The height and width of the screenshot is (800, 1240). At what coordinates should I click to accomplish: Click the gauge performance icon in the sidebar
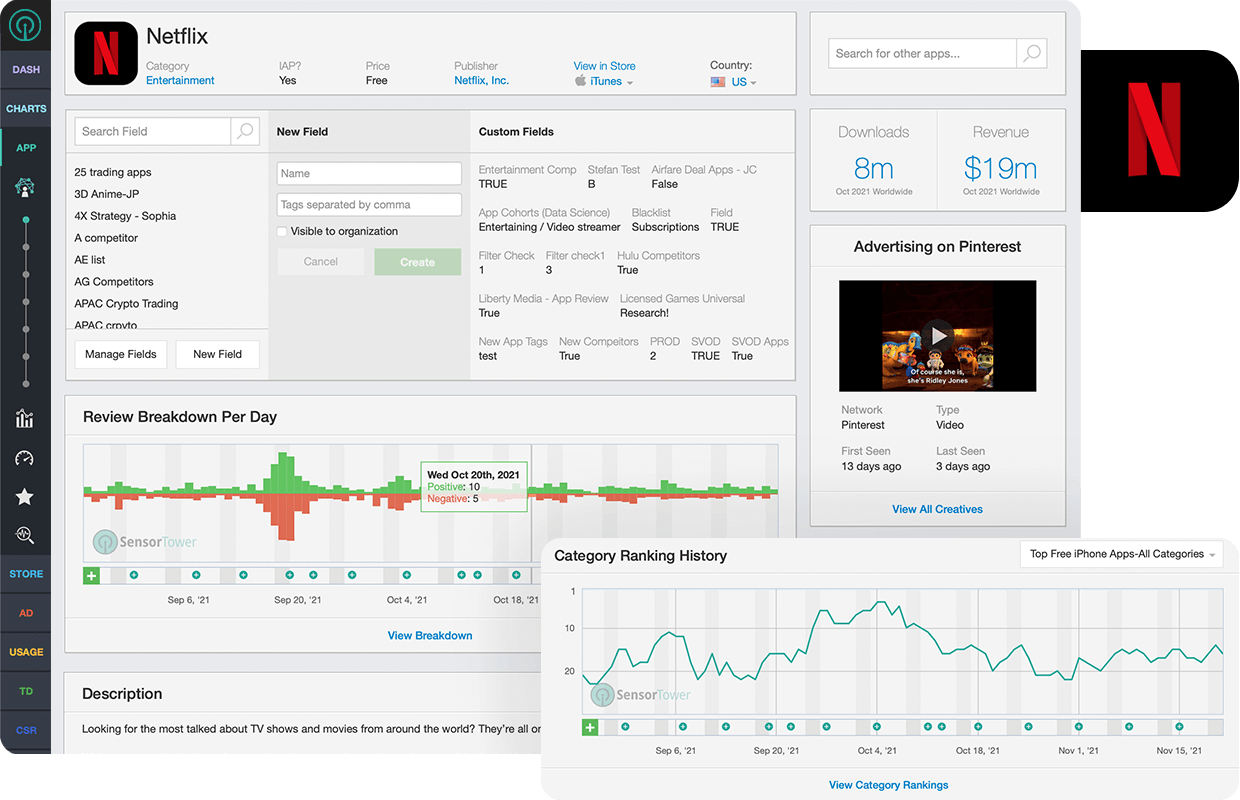point(25,458)
